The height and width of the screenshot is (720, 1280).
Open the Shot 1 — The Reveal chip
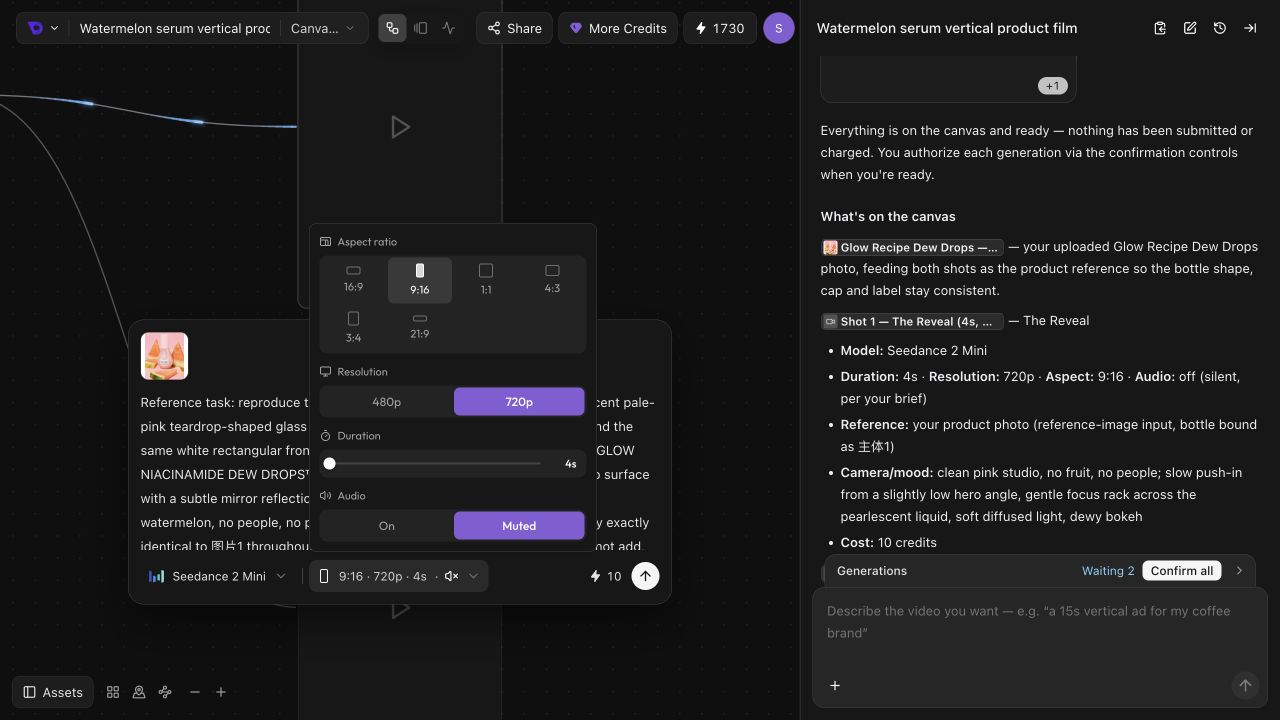point(912,321)
